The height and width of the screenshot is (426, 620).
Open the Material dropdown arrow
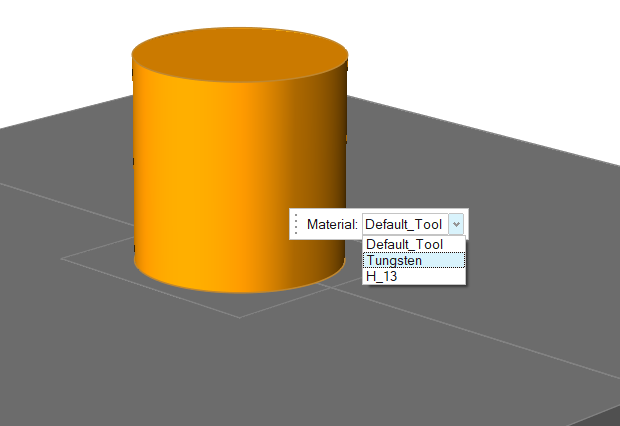(456, 225)
